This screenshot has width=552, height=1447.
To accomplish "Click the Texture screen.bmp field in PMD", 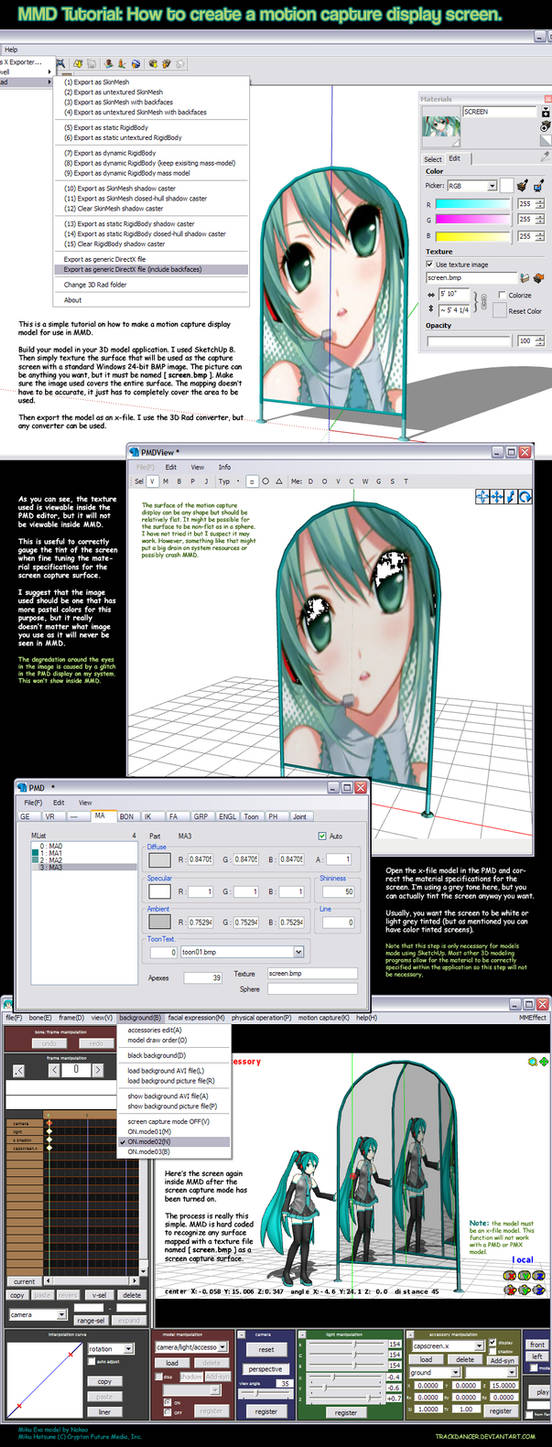I will (x=313, y=973).
